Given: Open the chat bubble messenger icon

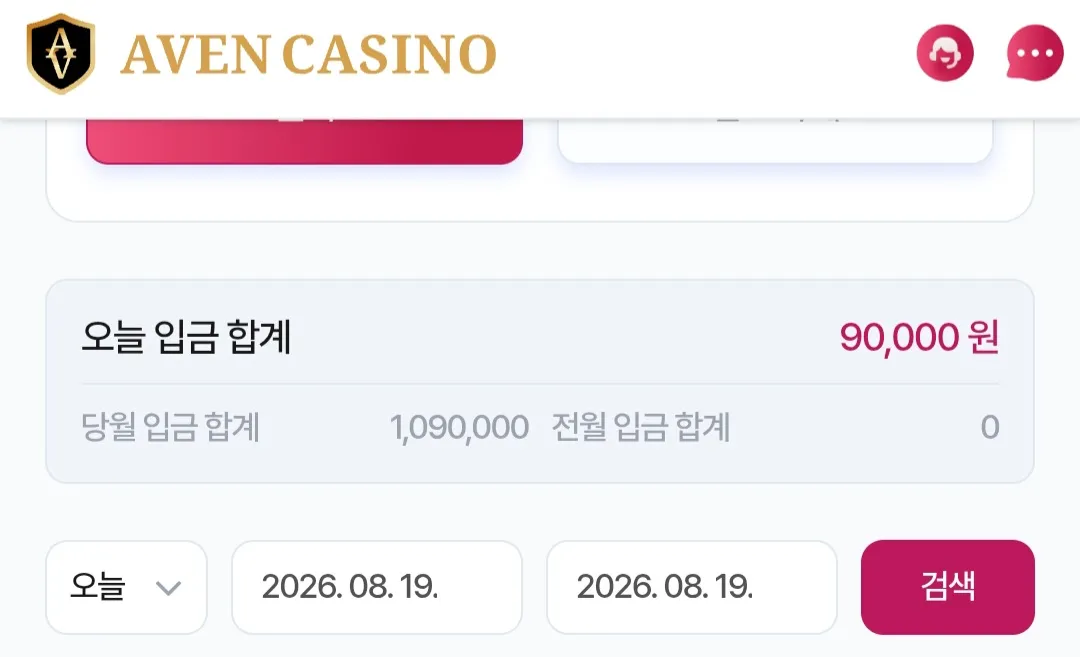Looking at the screenshot, I should coord(1035,53).
